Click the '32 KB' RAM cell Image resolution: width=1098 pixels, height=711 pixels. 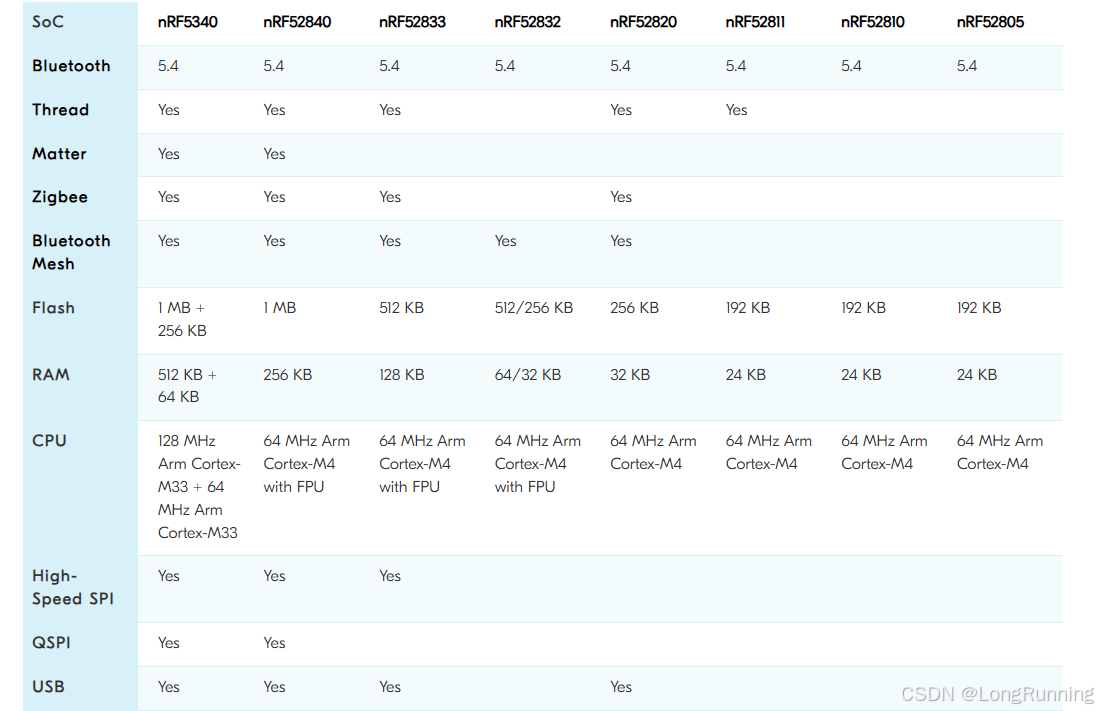630,375
